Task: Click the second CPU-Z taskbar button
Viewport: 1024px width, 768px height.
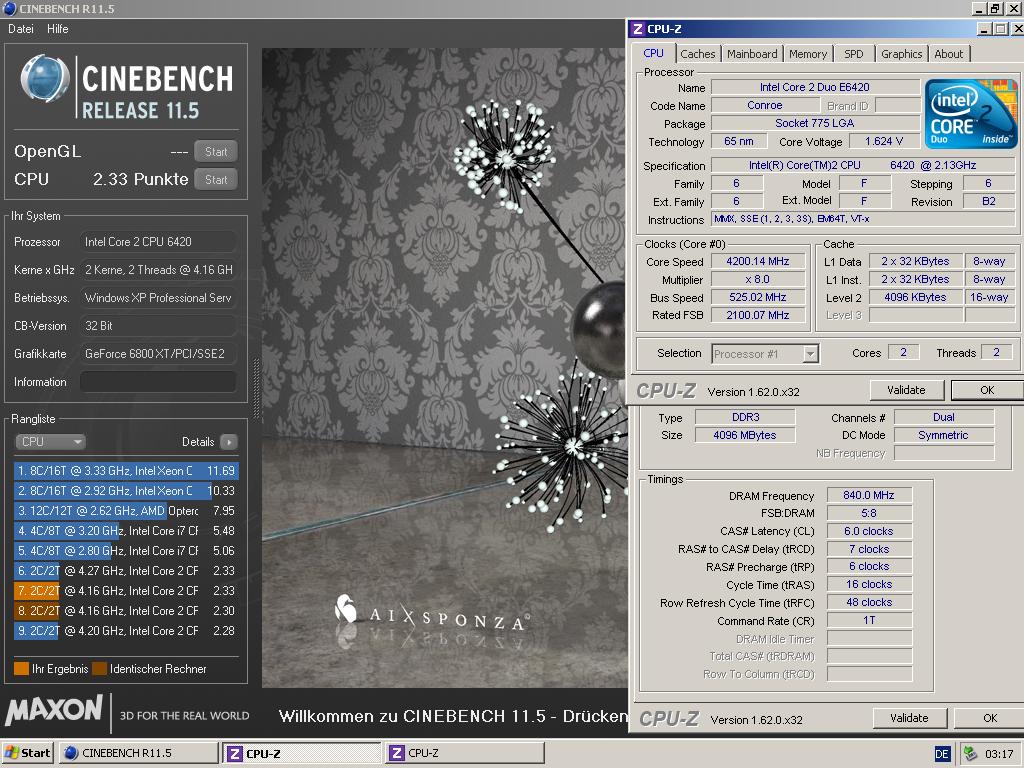Action: point(464,753)
